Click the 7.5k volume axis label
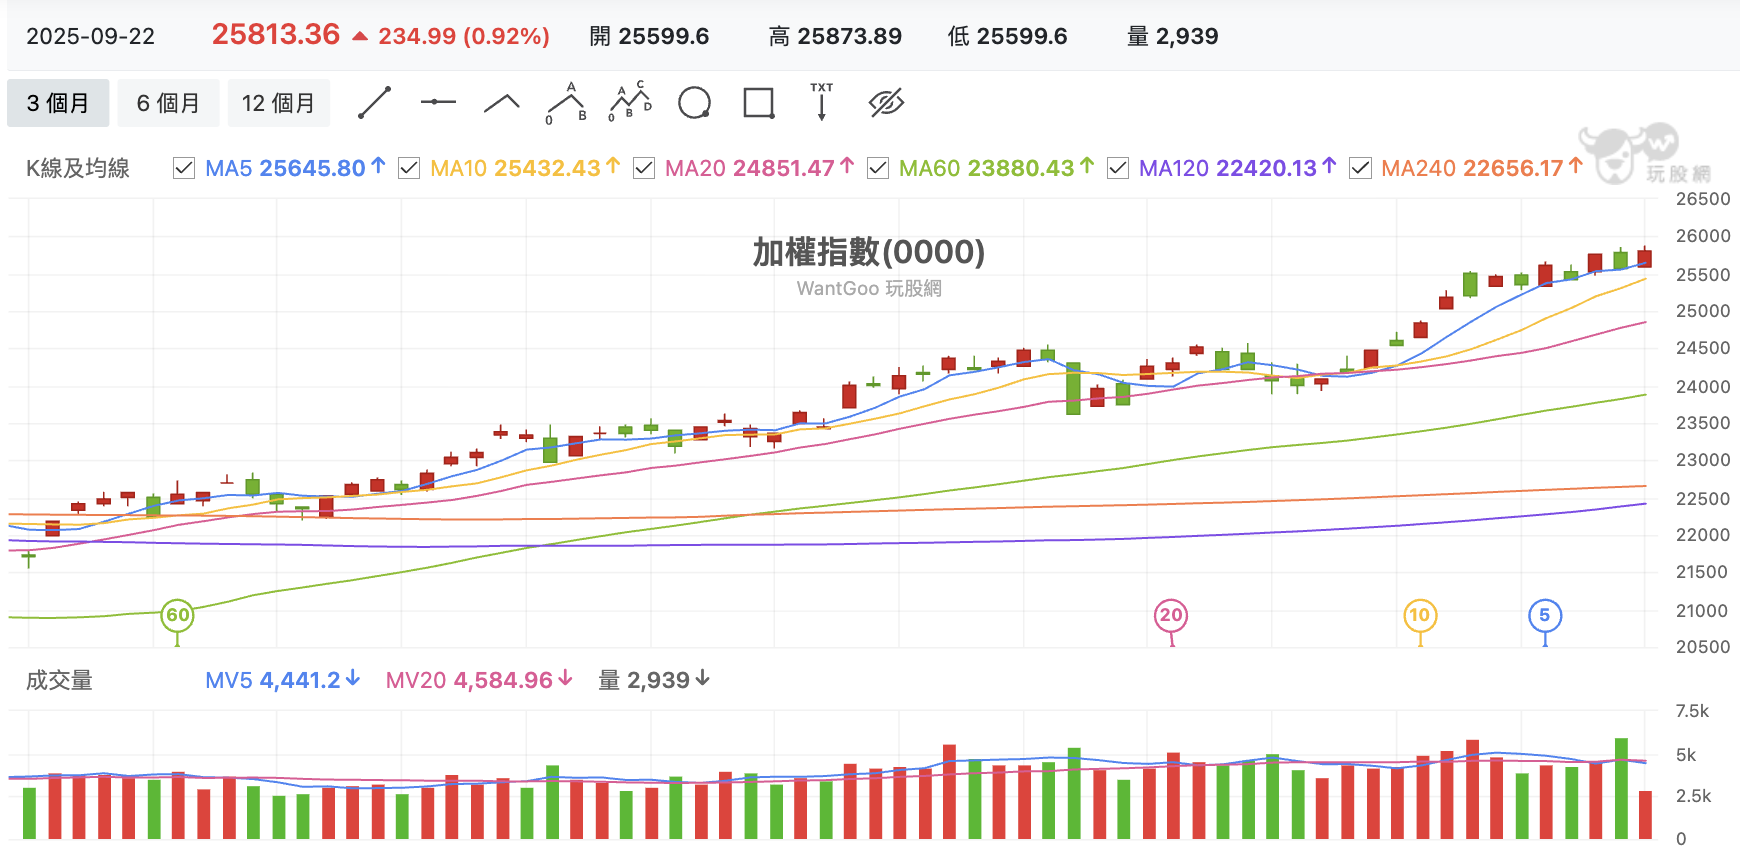Image resolution: width=1740 pixels, height=856 pixels. pos(1692,711)
